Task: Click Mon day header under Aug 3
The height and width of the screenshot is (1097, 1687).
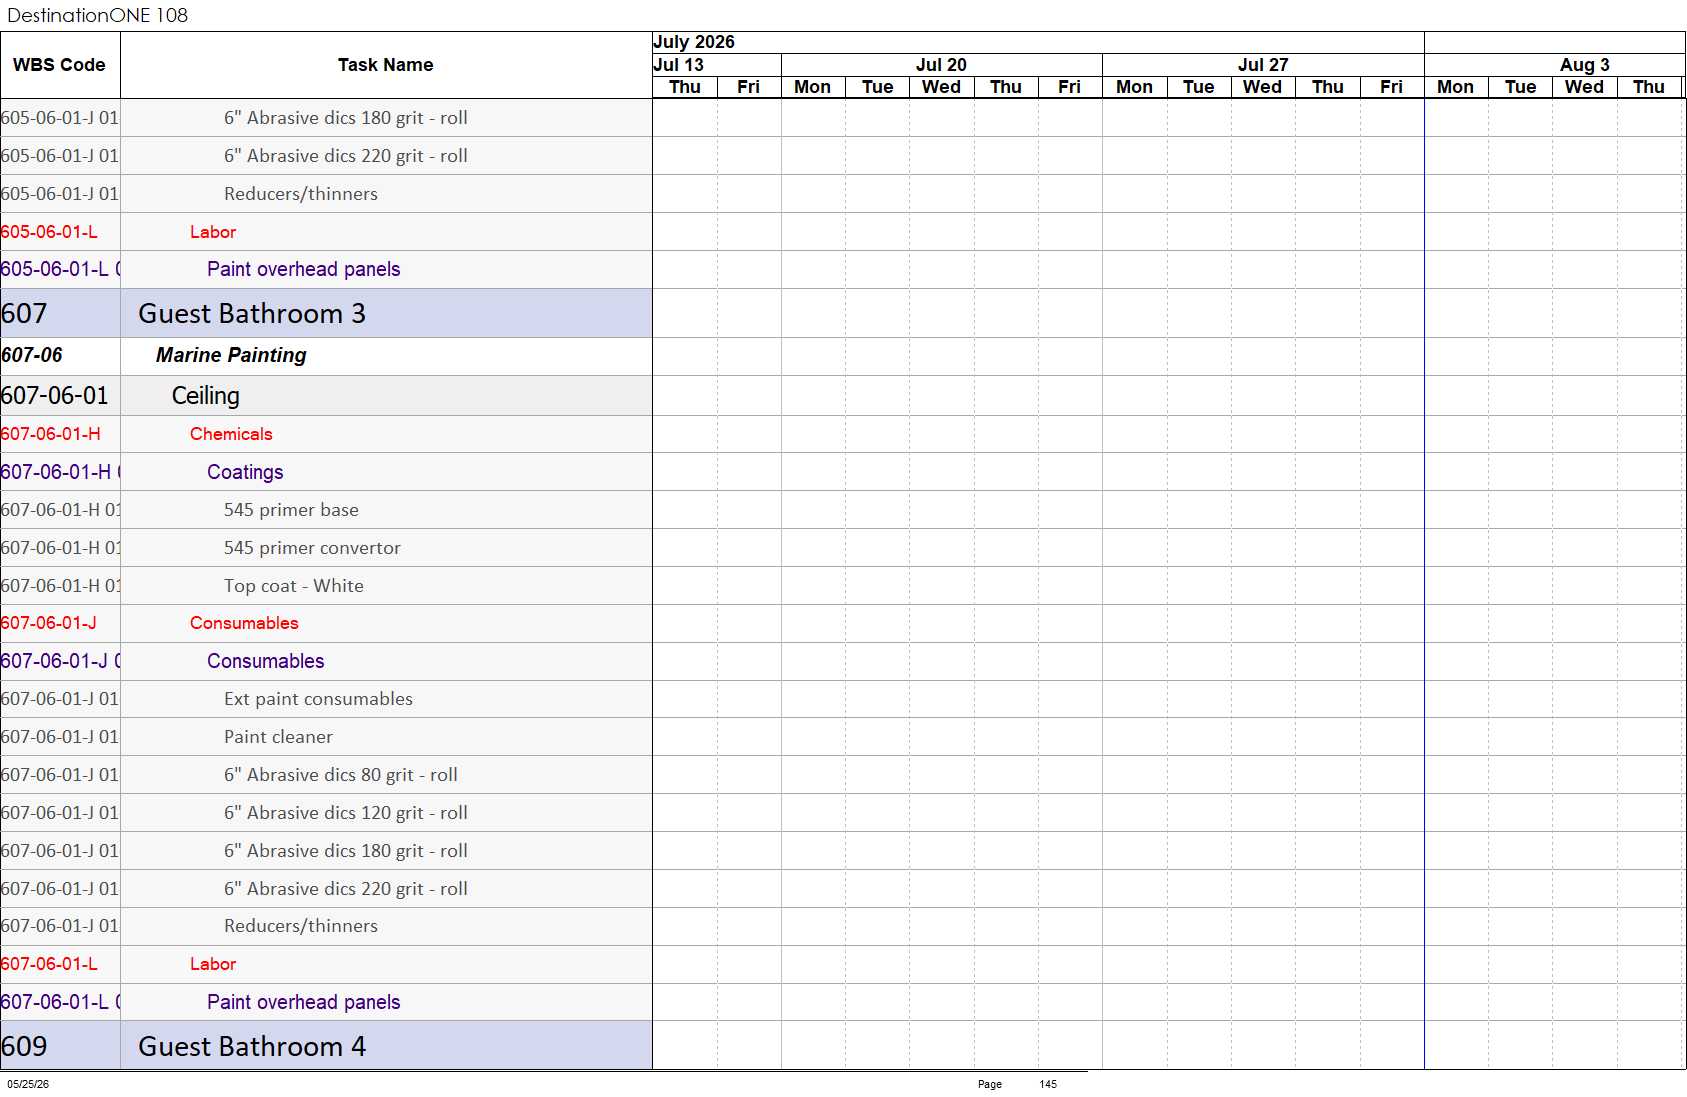Action: click(1455, 87)
